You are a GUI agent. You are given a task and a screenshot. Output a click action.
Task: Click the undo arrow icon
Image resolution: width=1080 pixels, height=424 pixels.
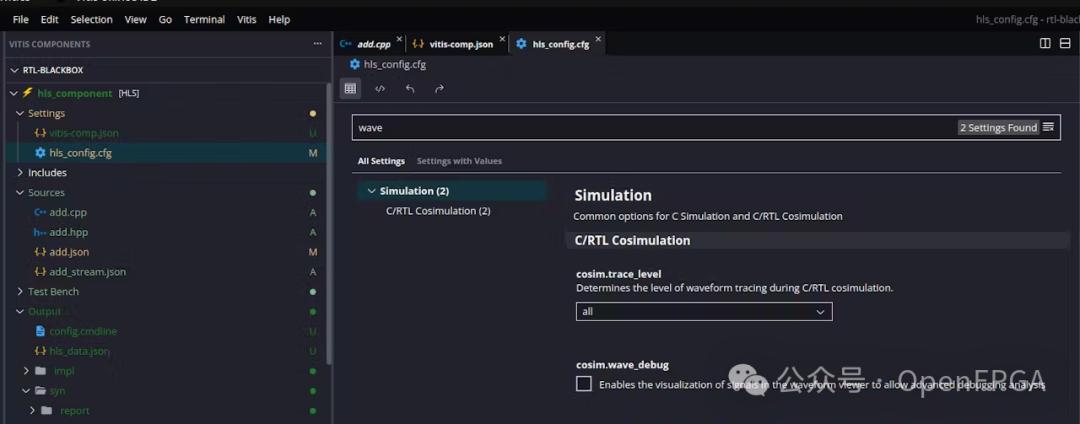coord(410,89)
